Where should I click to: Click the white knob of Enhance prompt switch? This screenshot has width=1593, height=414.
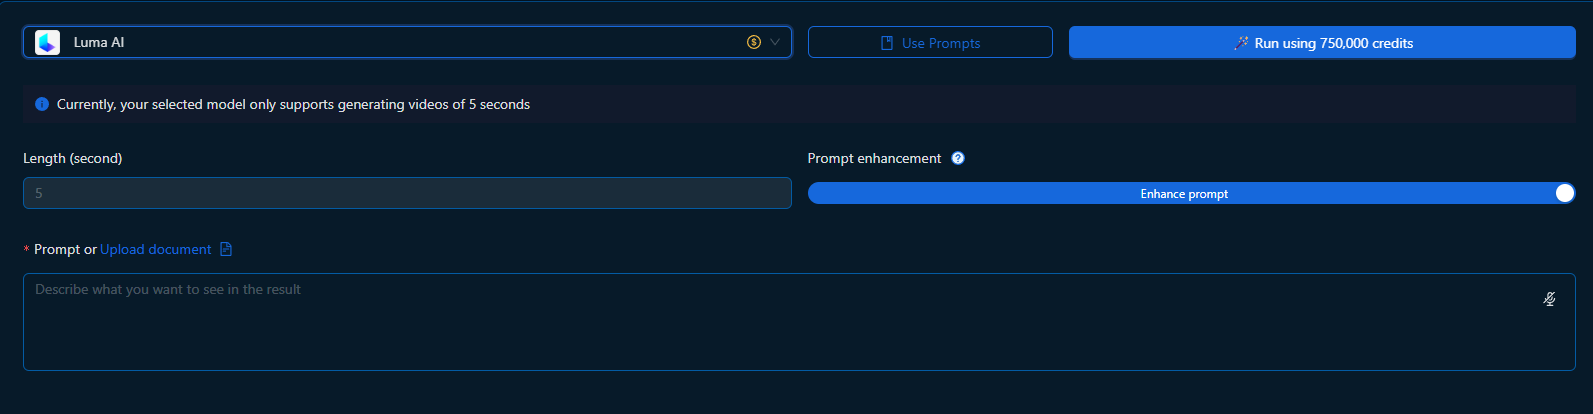(1565, 193)
